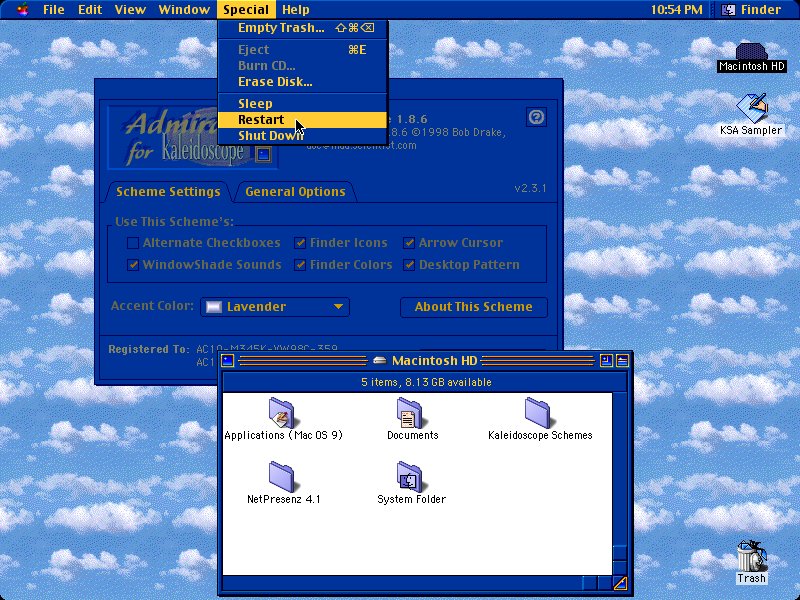Select the NetPresenz 4.1 folder icon
Screen dimensions: 800x600
click(x=282, y=476)
